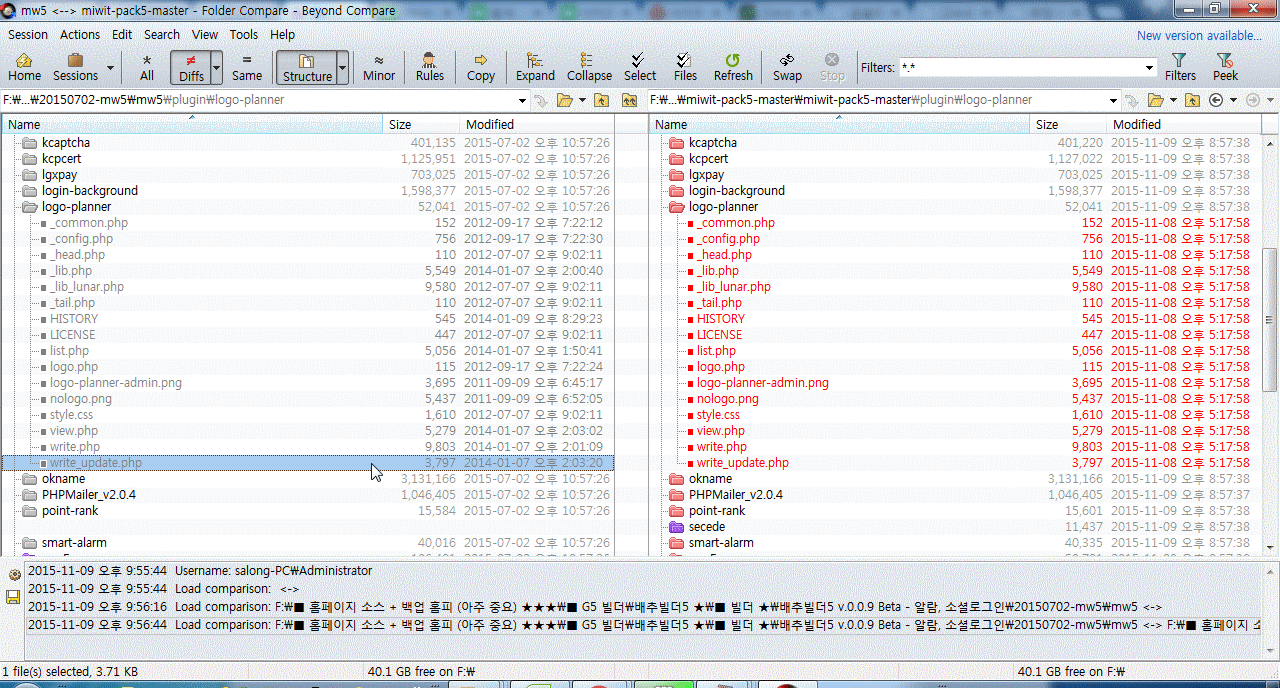Toggle the All display filter
Screen dimensions: 1280x688
(147, 67)
